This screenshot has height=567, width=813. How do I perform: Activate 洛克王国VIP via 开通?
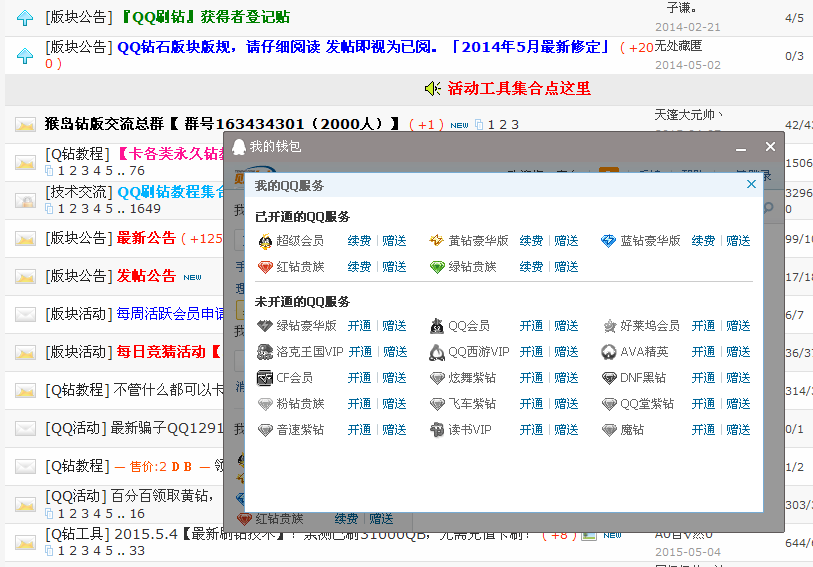pos(360,352)
